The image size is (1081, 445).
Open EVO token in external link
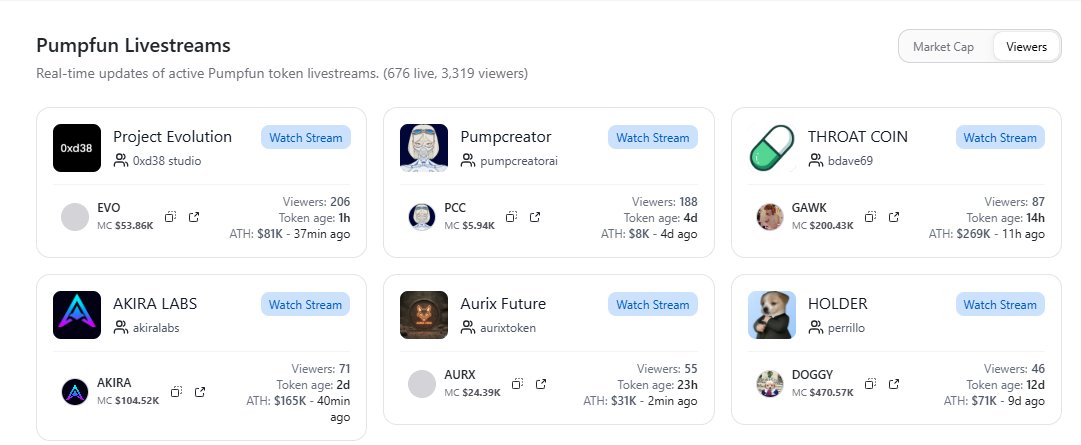[194, 217]
